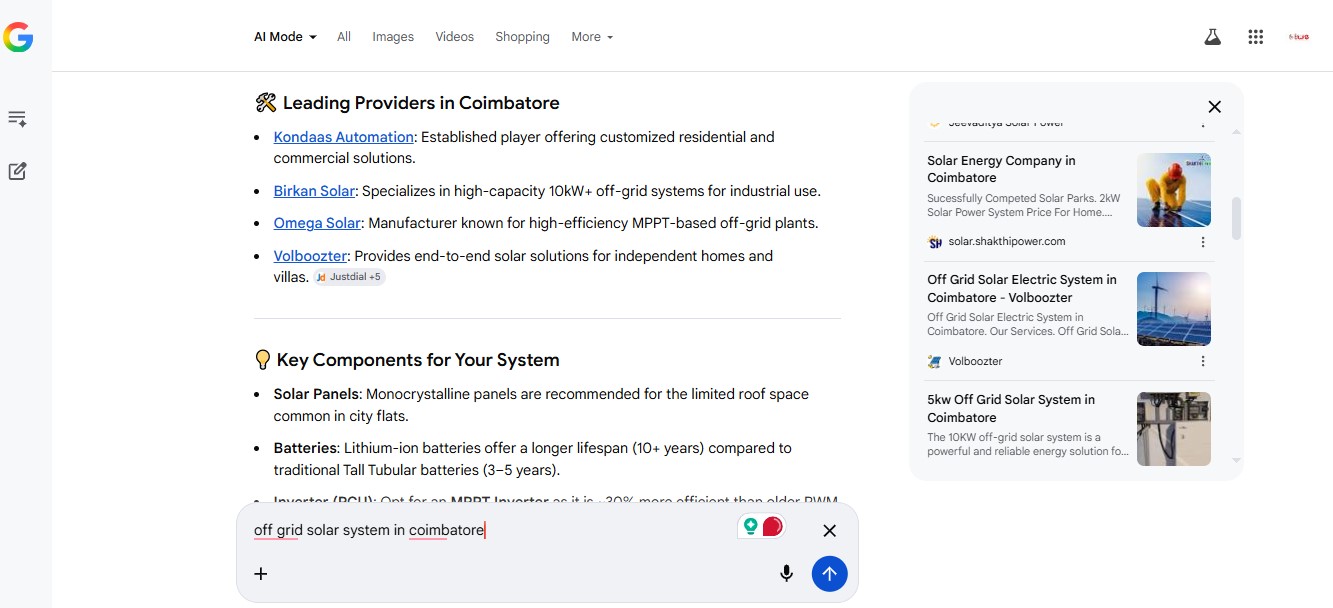This screenshot has height=608, width=1333.
Task: Click the Leading Providers in Coimbatore heading
Action: point(421,103)
